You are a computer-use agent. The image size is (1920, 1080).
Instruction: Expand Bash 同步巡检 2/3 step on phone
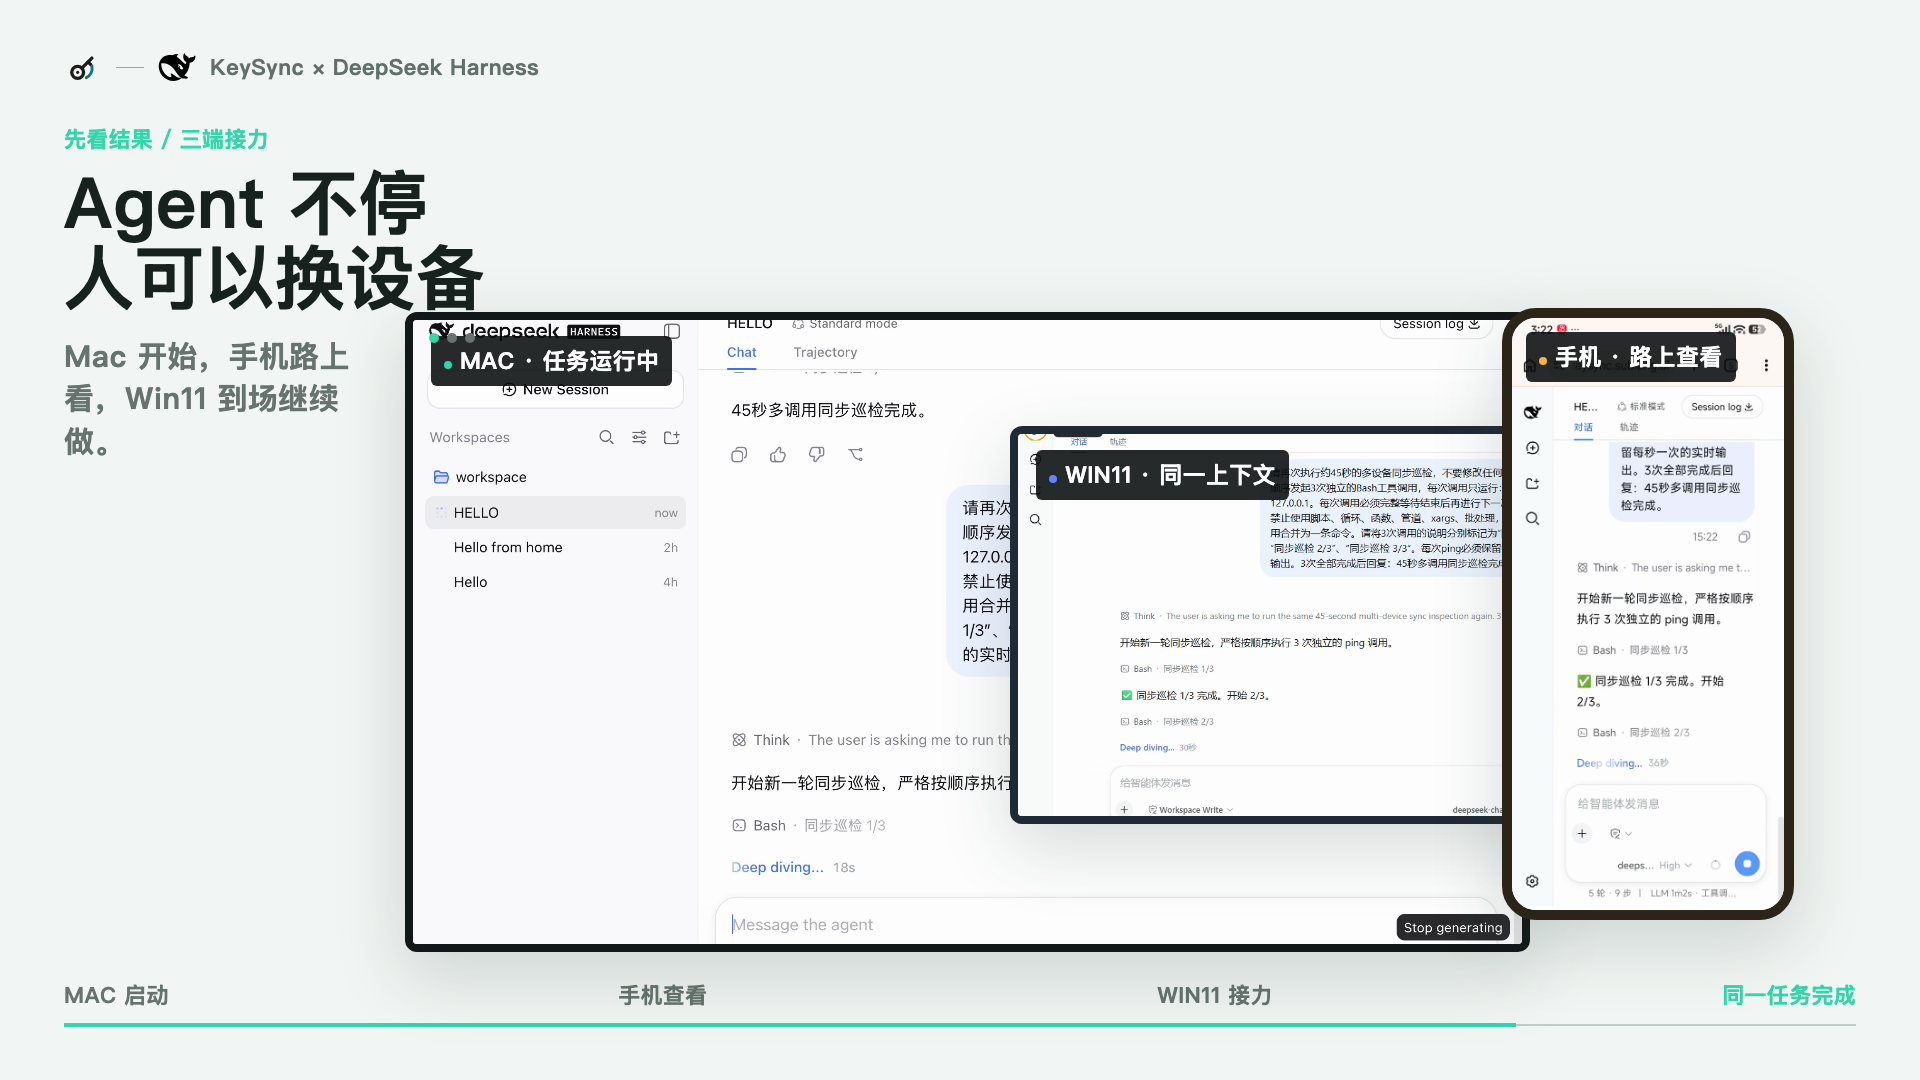[x=1633, y=733]
